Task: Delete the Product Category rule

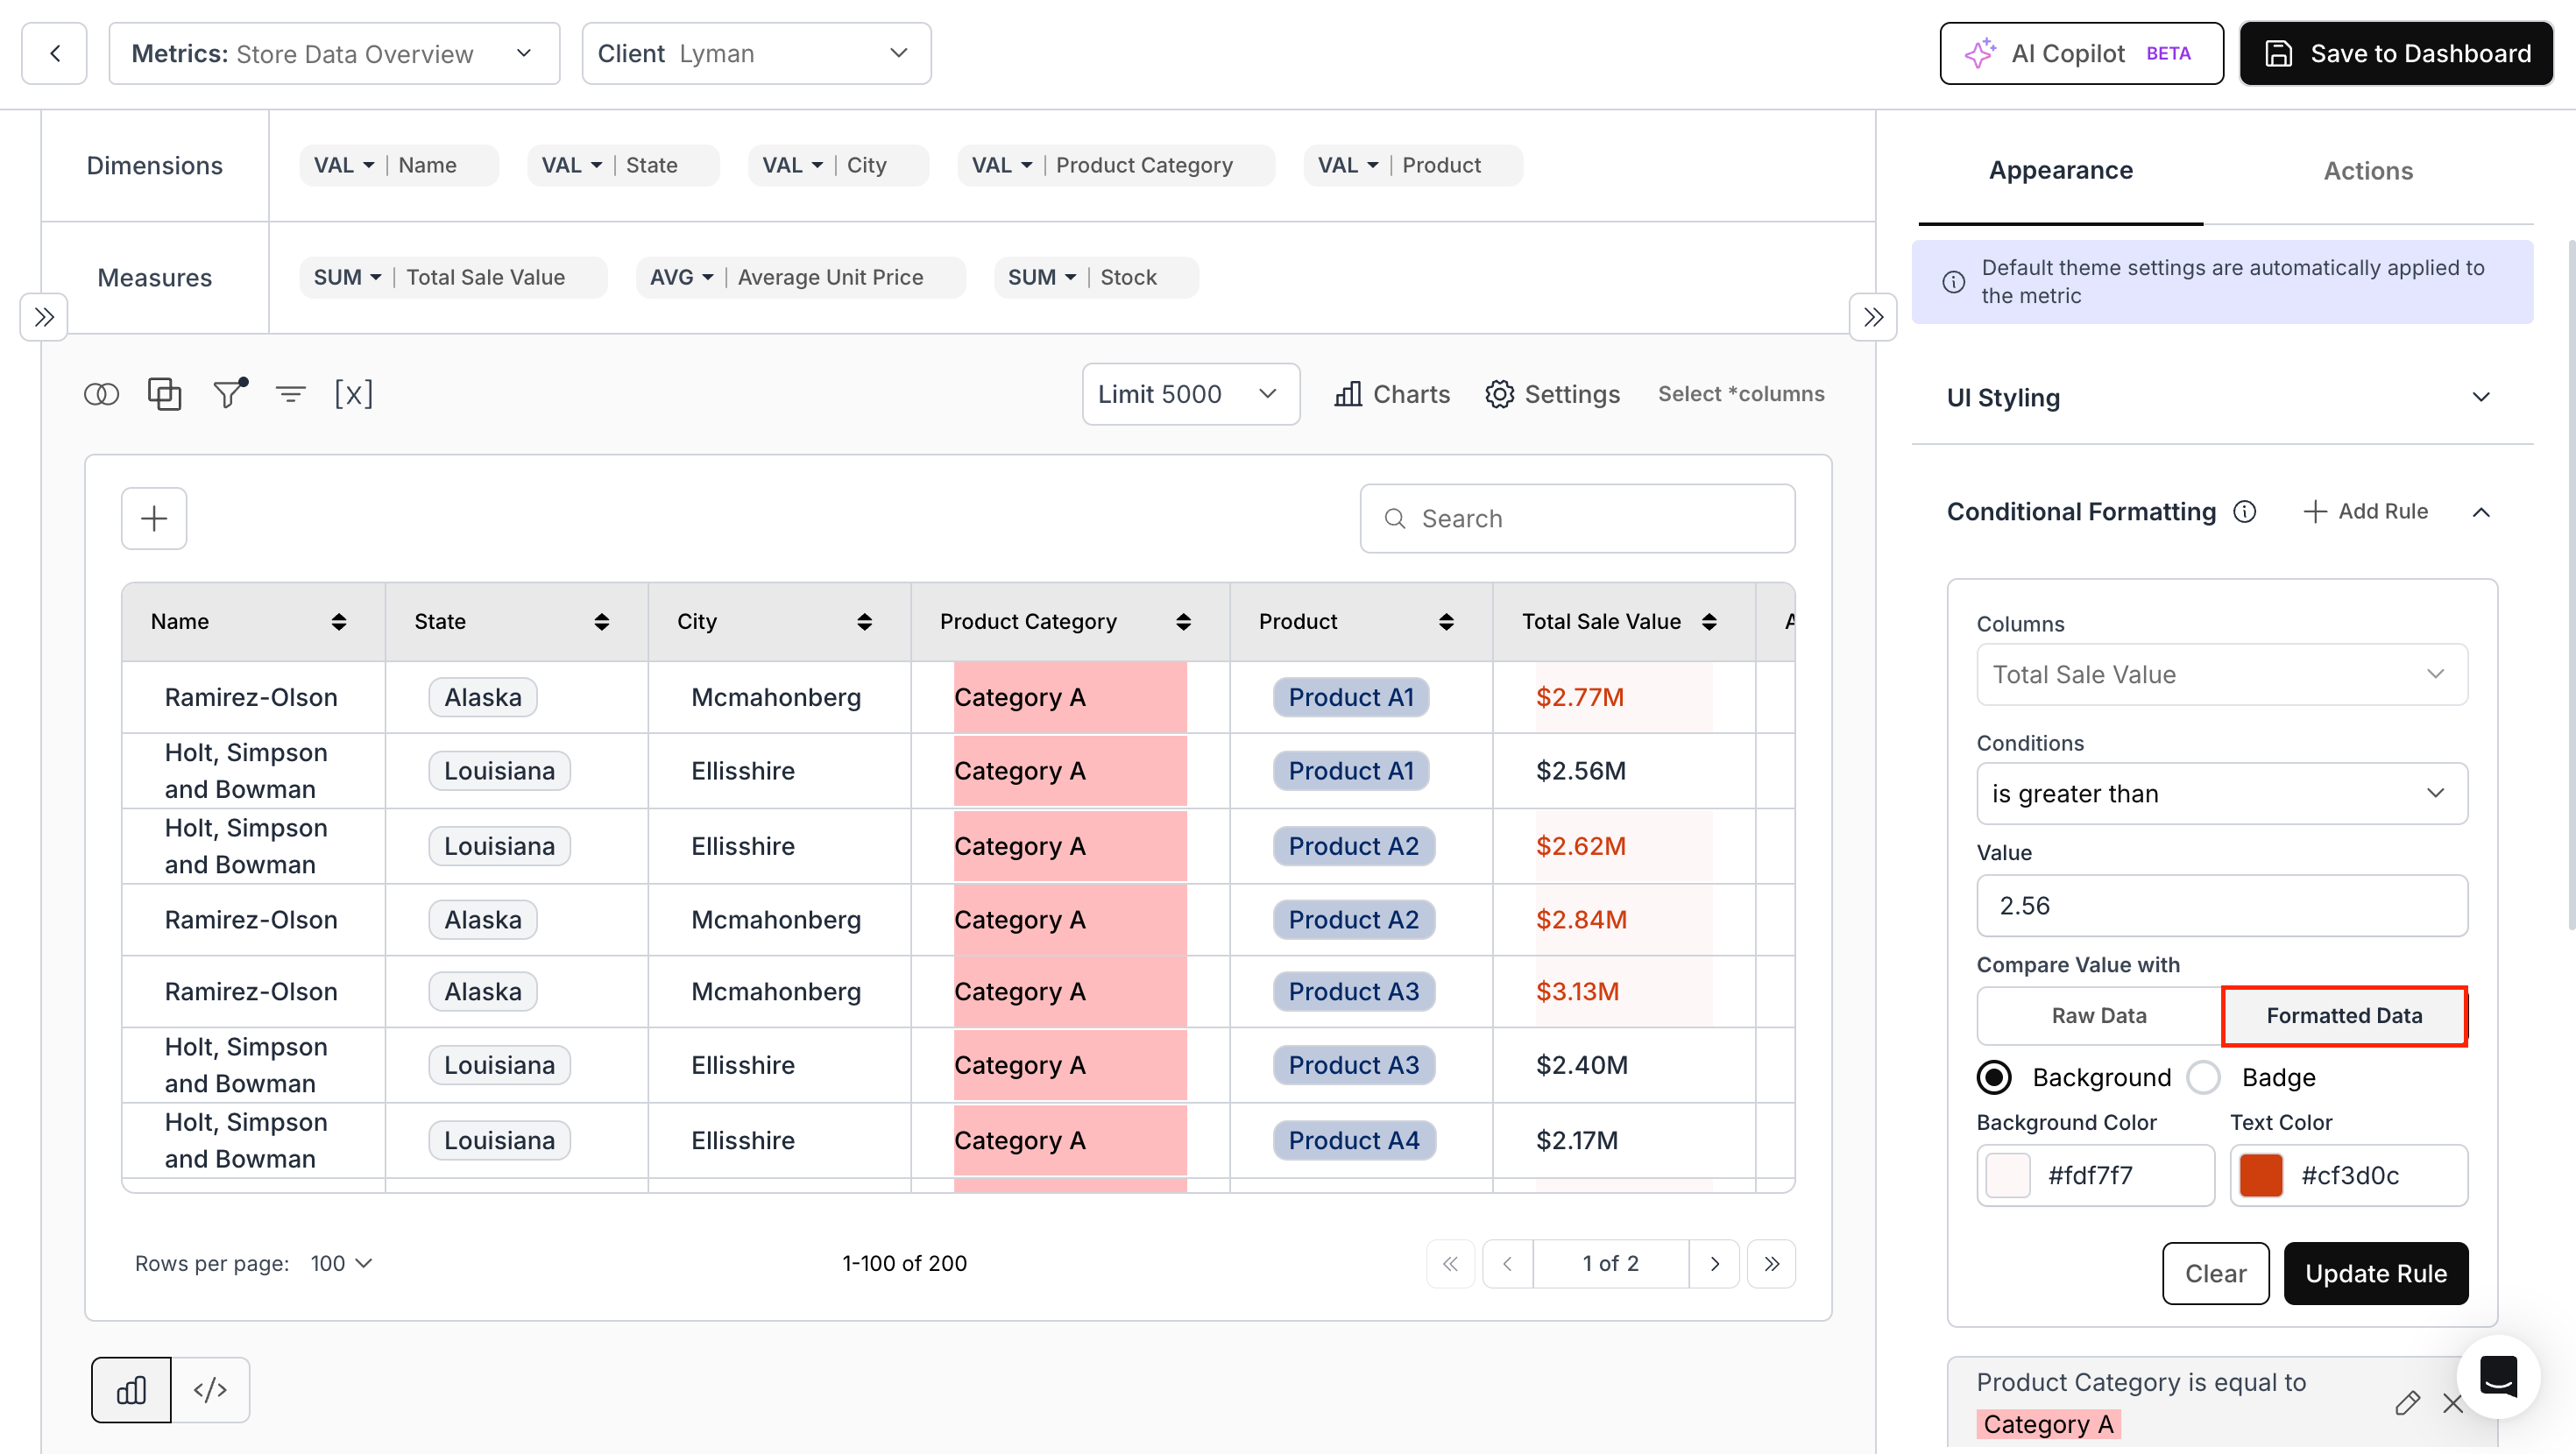Action: point(2453,1403)
